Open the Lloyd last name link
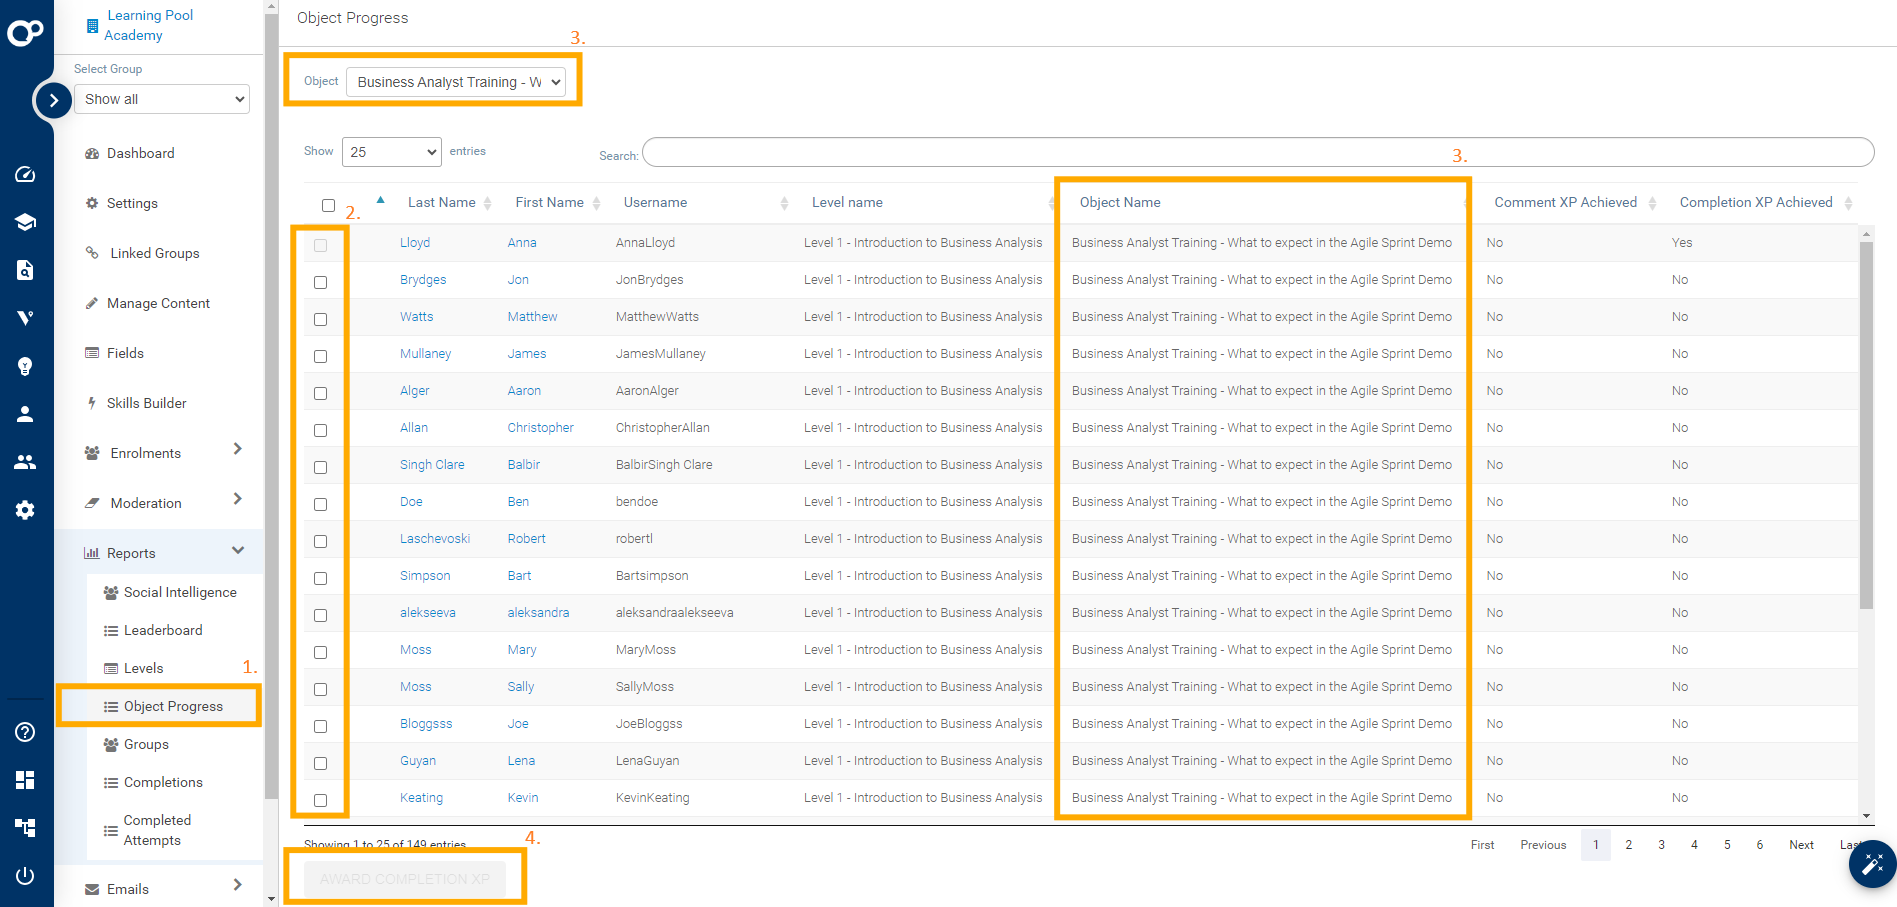Viewport: 1897px width, 907px height. [x=415, y=243]
